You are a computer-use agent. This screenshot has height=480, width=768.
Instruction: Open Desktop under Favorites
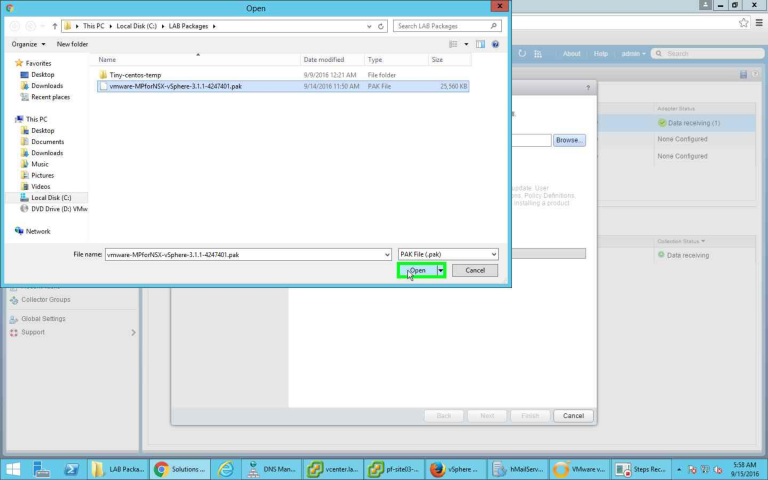click(43, 74)
